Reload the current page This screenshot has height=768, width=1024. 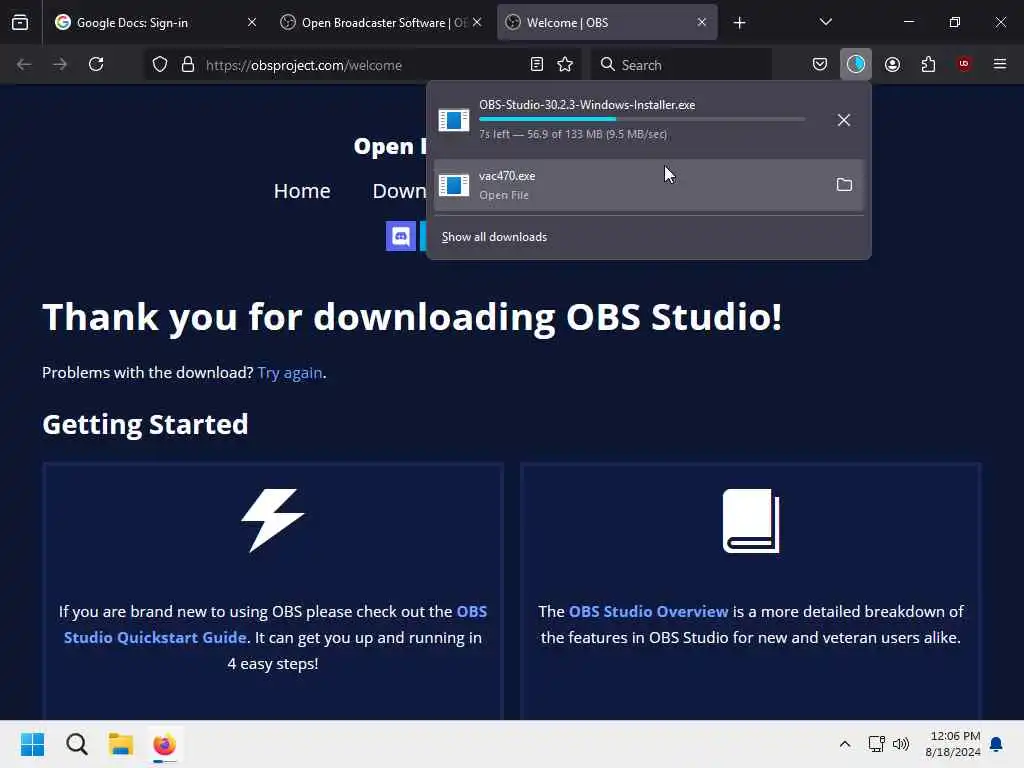(96, 64)
